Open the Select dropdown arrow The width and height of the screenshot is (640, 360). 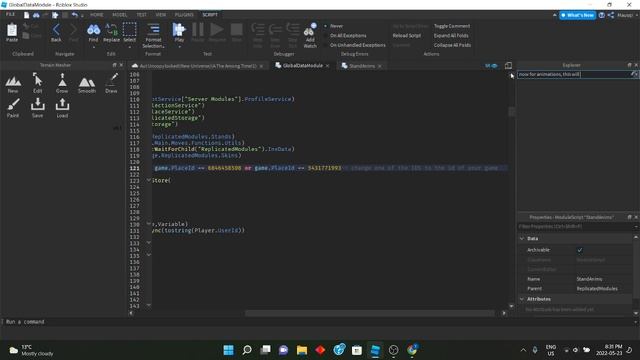click(129, 47)
